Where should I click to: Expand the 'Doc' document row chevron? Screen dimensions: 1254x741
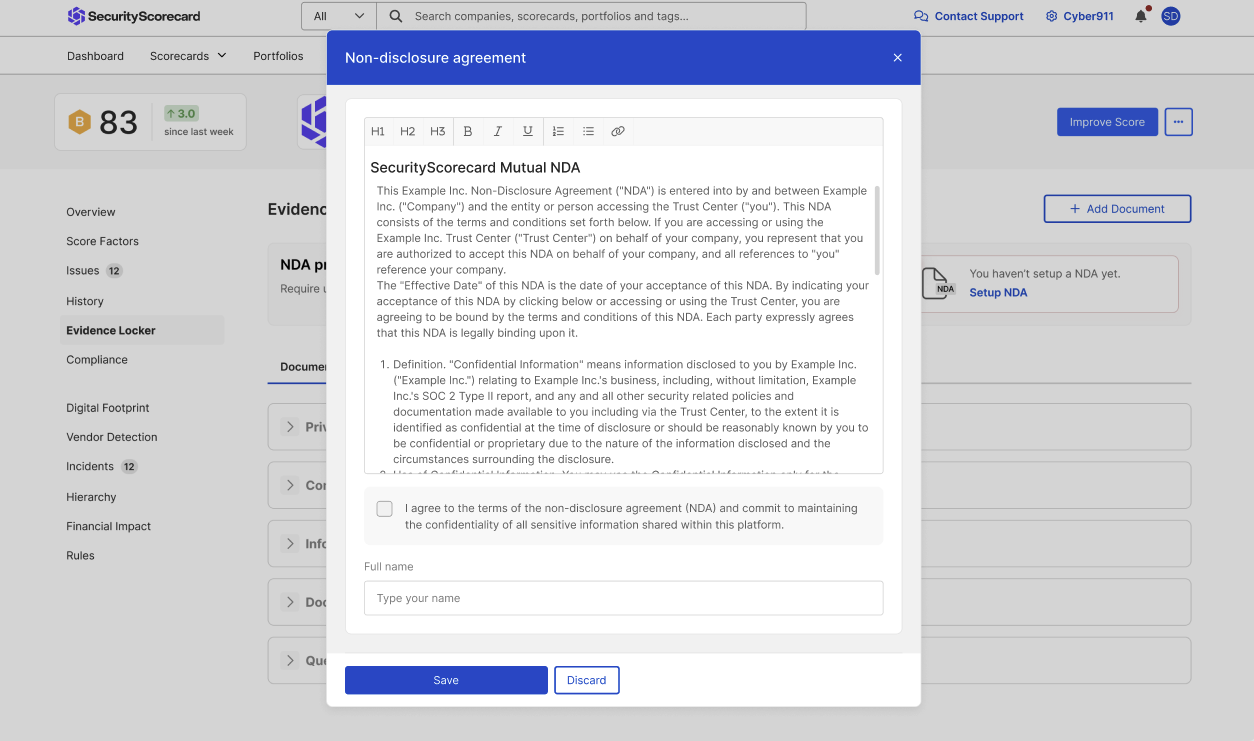290,602
